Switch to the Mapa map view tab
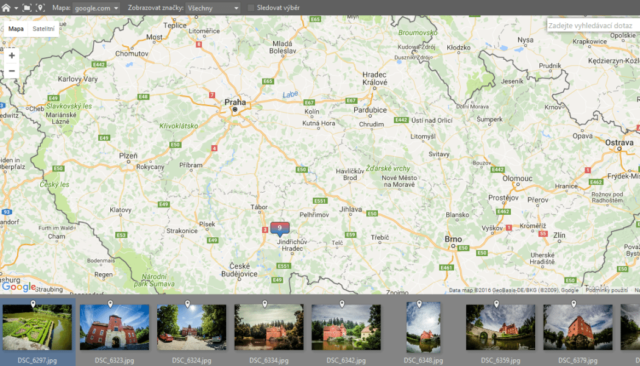The height and width of the screenshot is (366, 640). 16,29
